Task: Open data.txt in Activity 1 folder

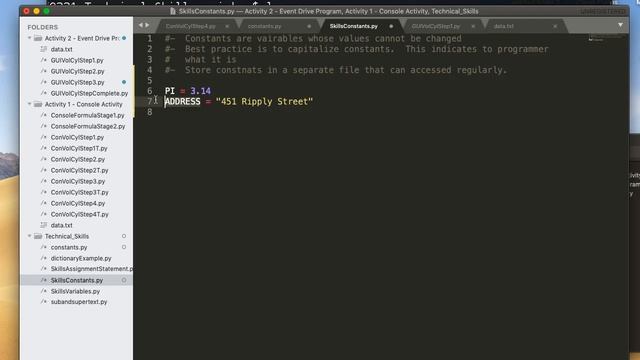Action: [62, 225]
